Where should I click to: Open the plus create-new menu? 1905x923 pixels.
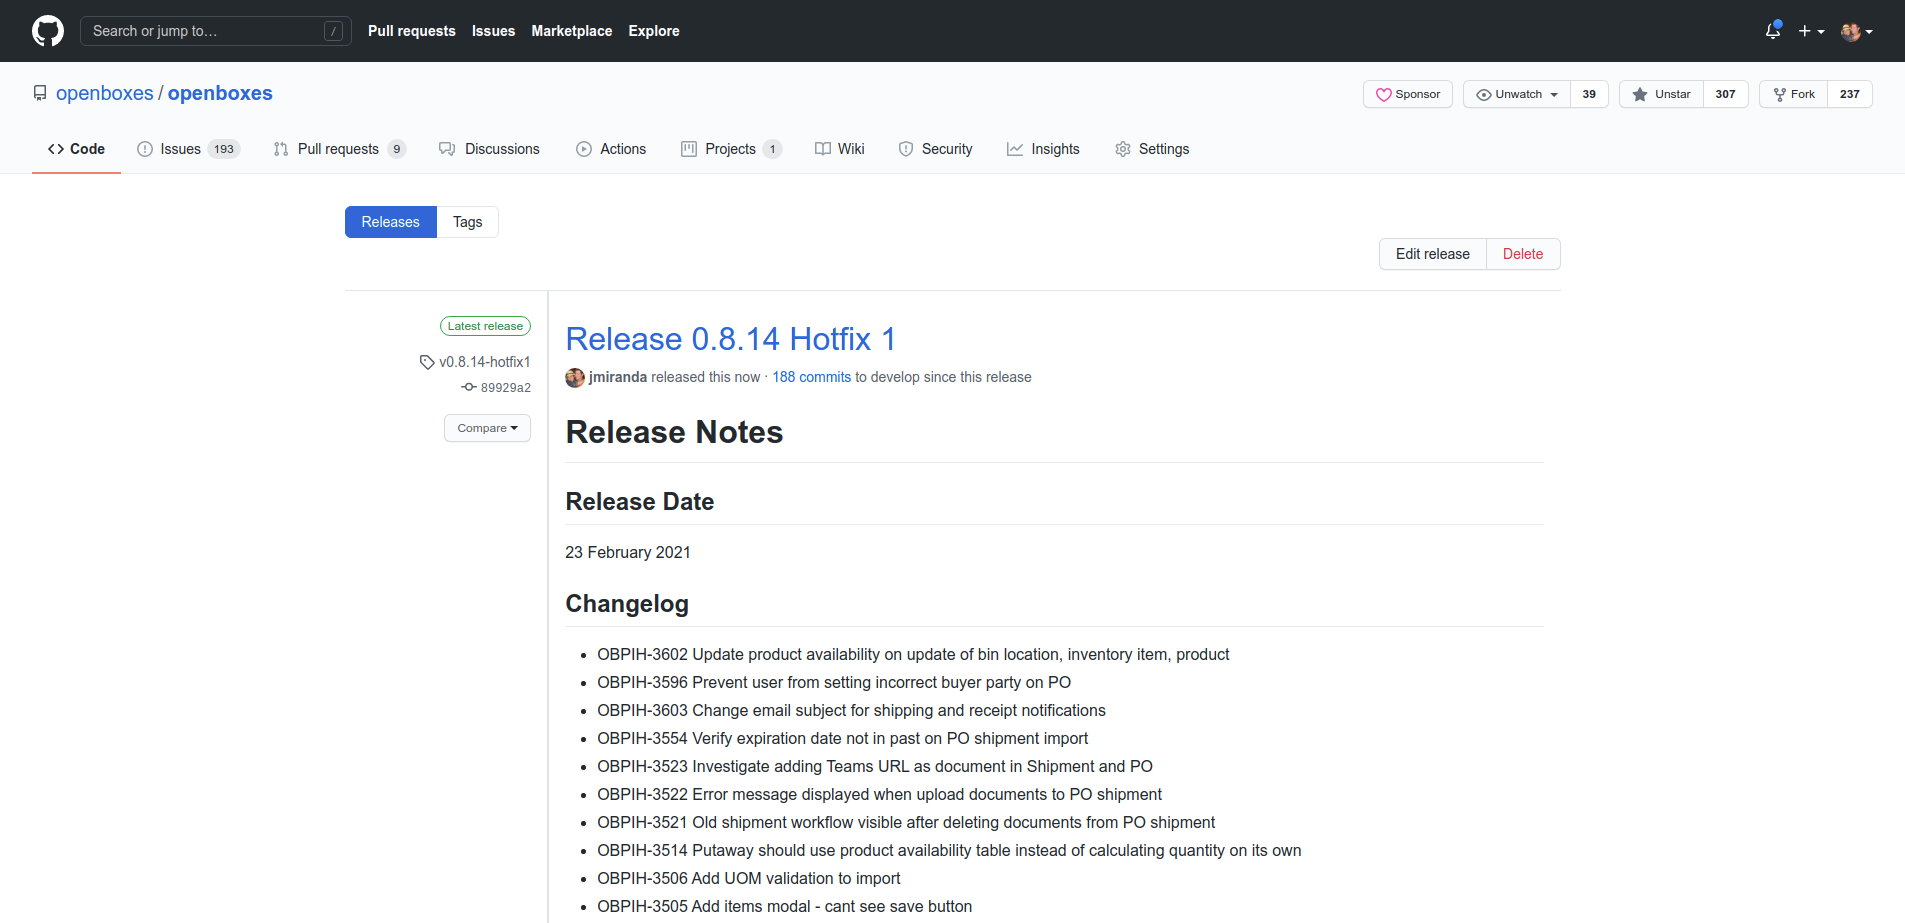click(1811, 31)
